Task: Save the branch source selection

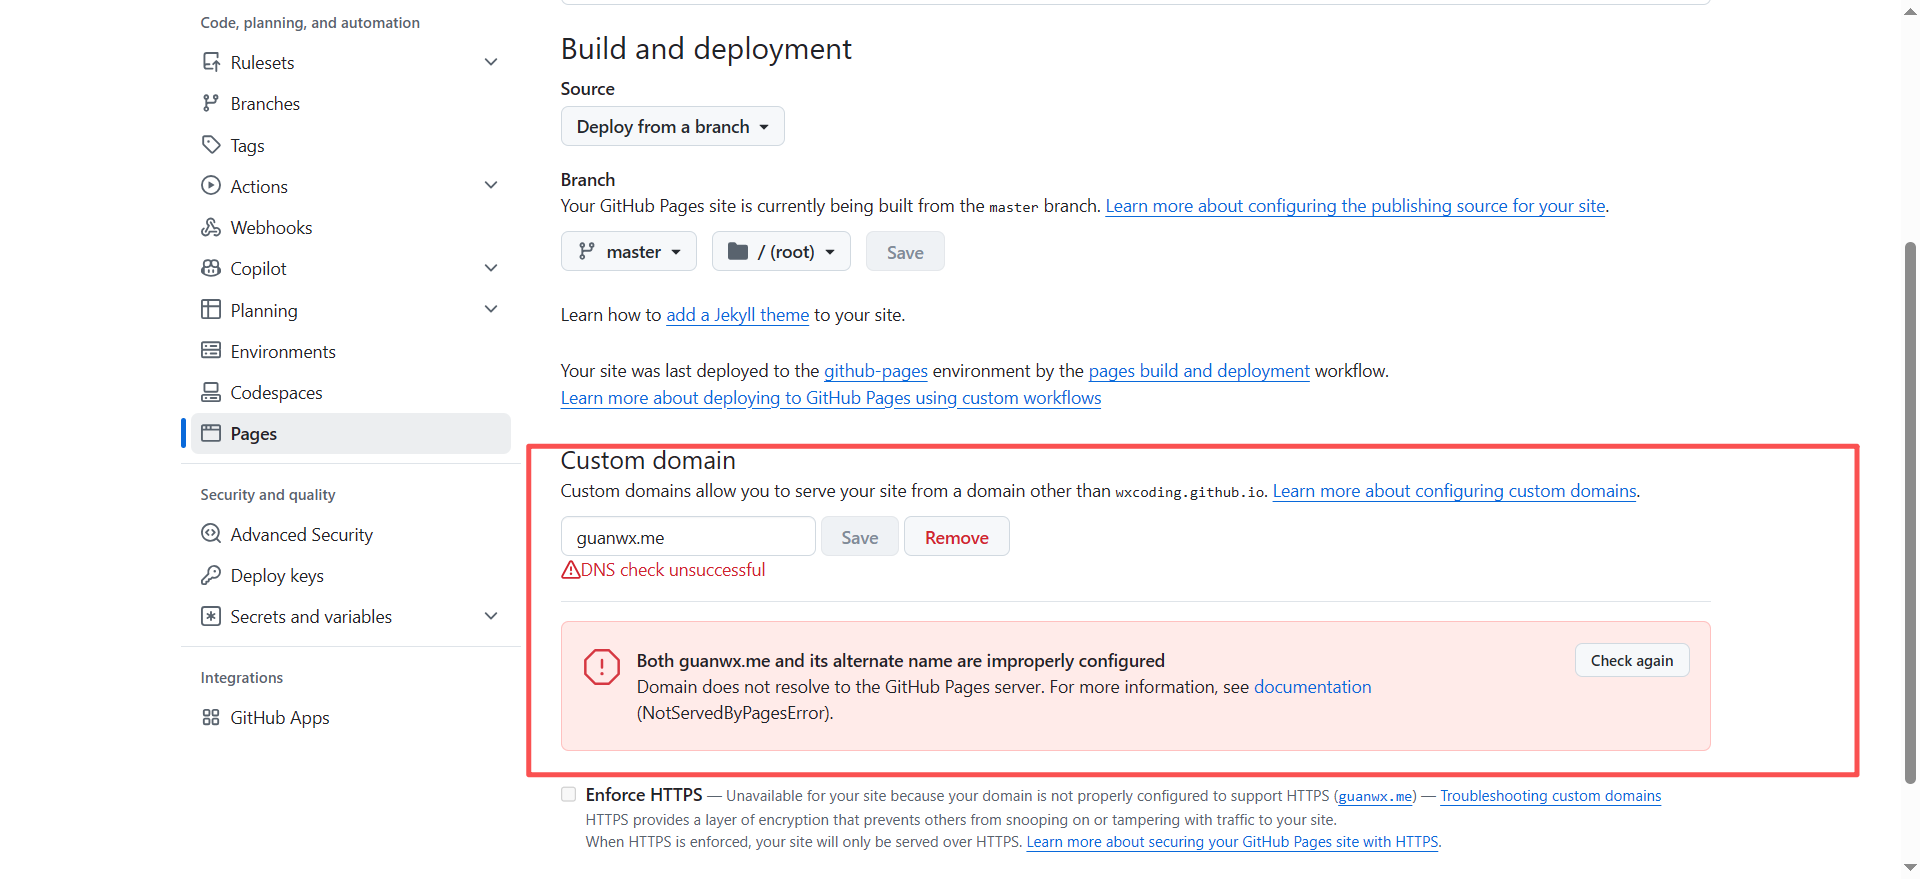Action: (x=905, y=252)
